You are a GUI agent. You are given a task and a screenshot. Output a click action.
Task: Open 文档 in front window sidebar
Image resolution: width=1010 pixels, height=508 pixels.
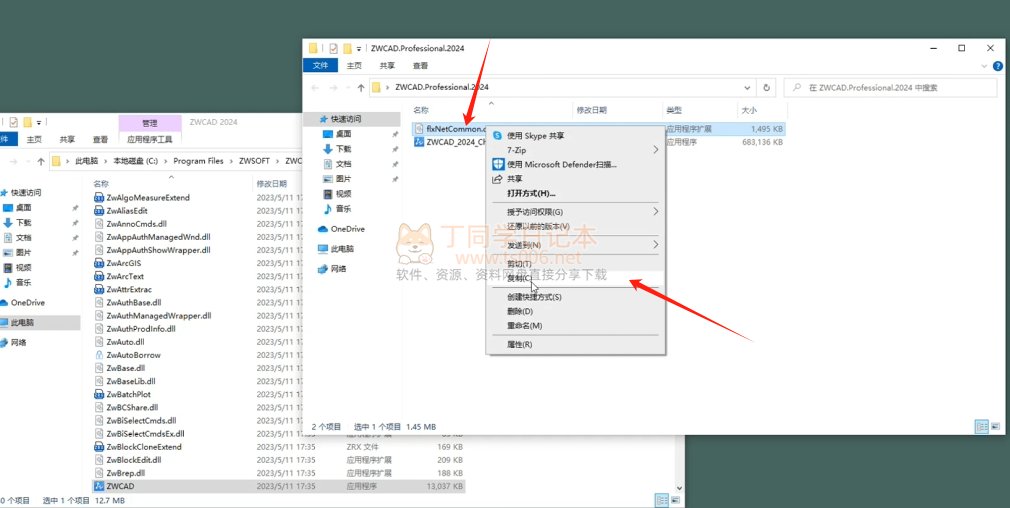tap(343, 164)
